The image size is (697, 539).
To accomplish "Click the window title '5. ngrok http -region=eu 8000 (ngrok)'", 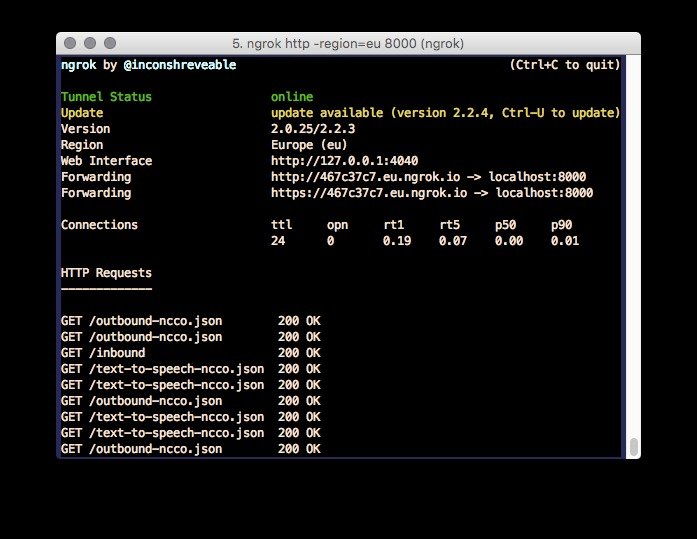I will (x=348, y=44).
